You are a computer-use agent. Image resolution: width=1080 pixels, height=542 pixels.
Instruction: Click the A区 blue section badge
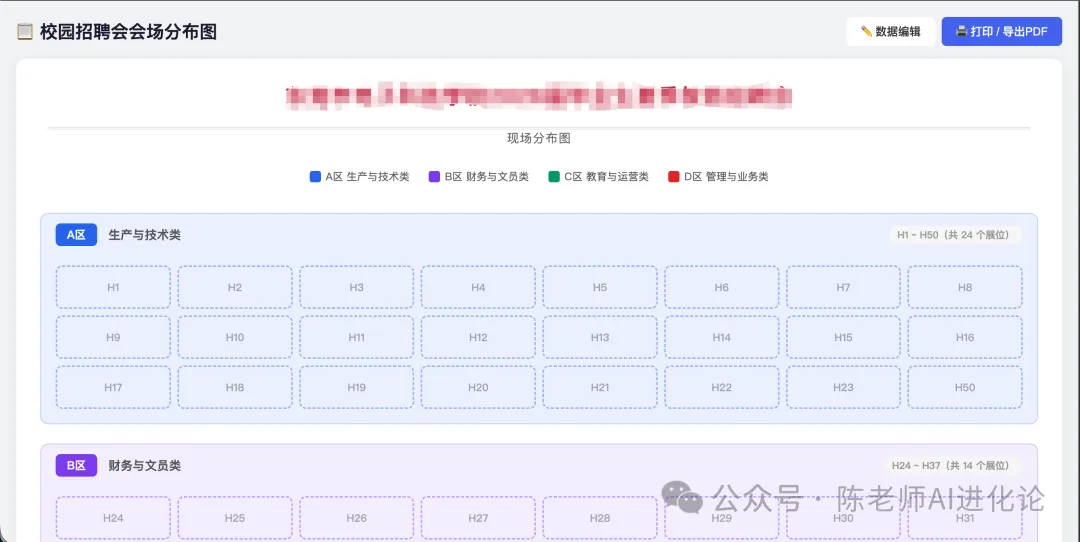coord(76,235)
